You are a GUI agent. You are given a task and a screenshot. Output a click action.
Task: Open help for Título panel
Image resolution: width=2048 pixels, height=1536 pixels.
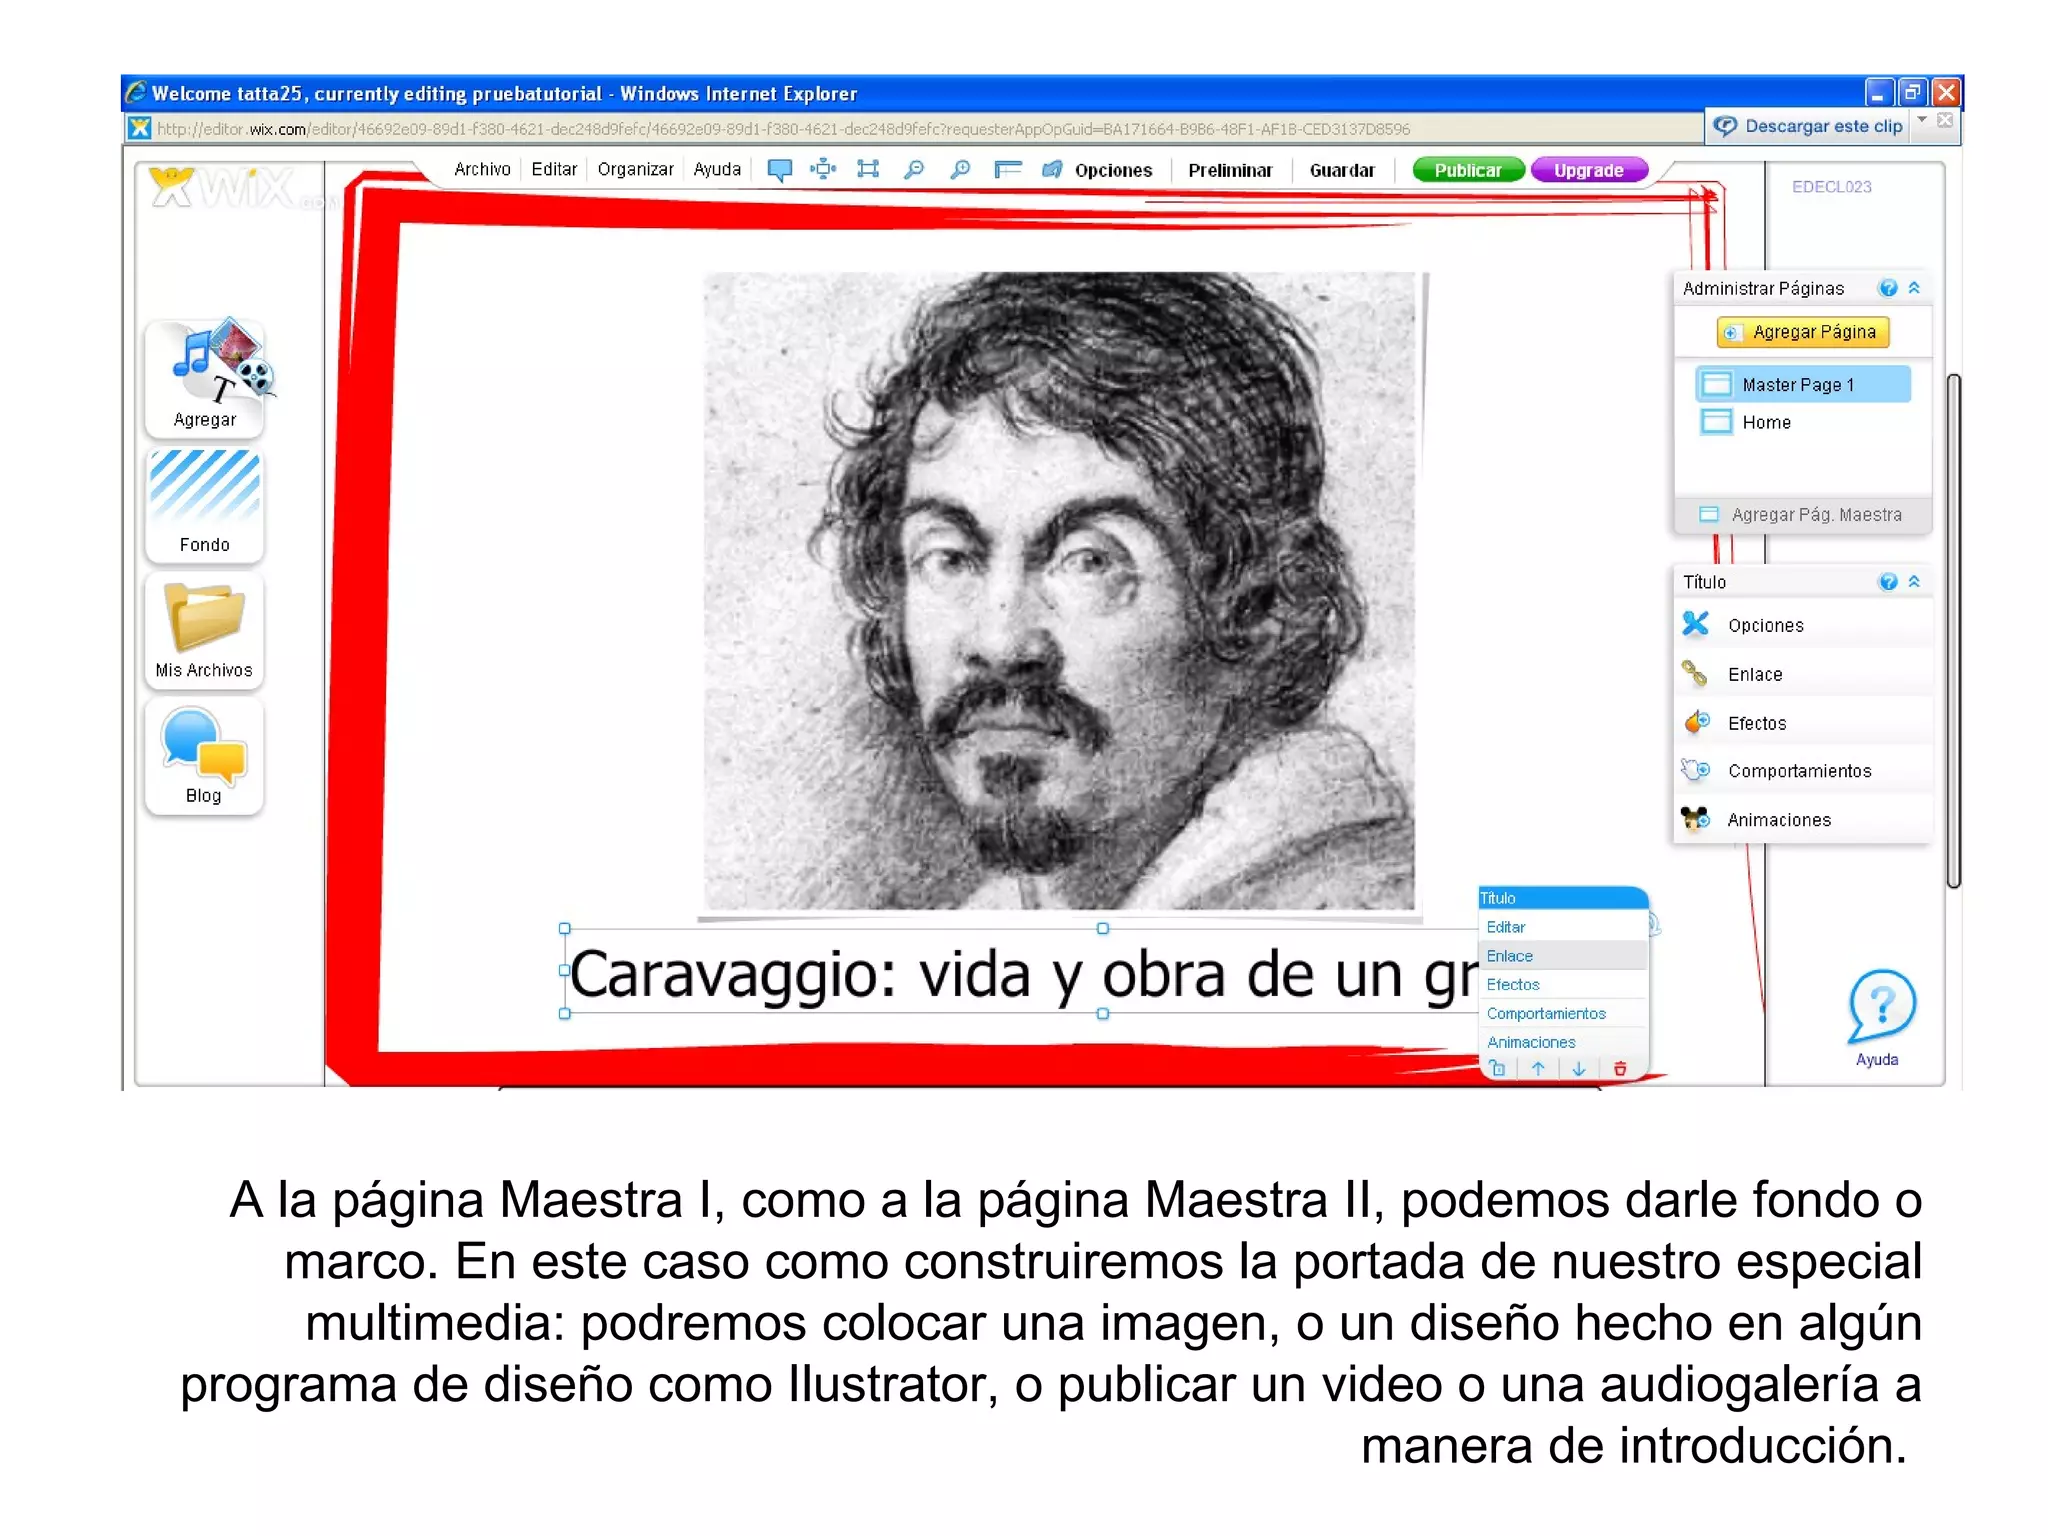click(x=1888, y=582)
